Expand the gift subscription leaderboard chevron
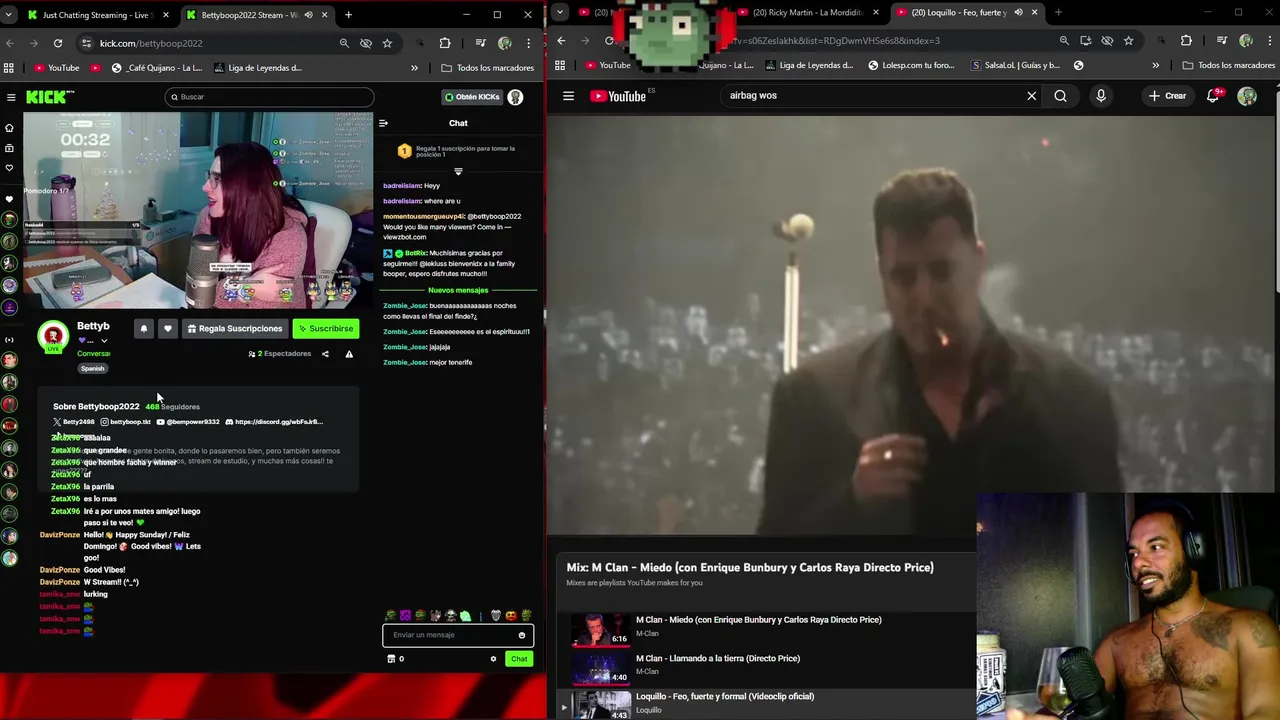 pos(458,172)
